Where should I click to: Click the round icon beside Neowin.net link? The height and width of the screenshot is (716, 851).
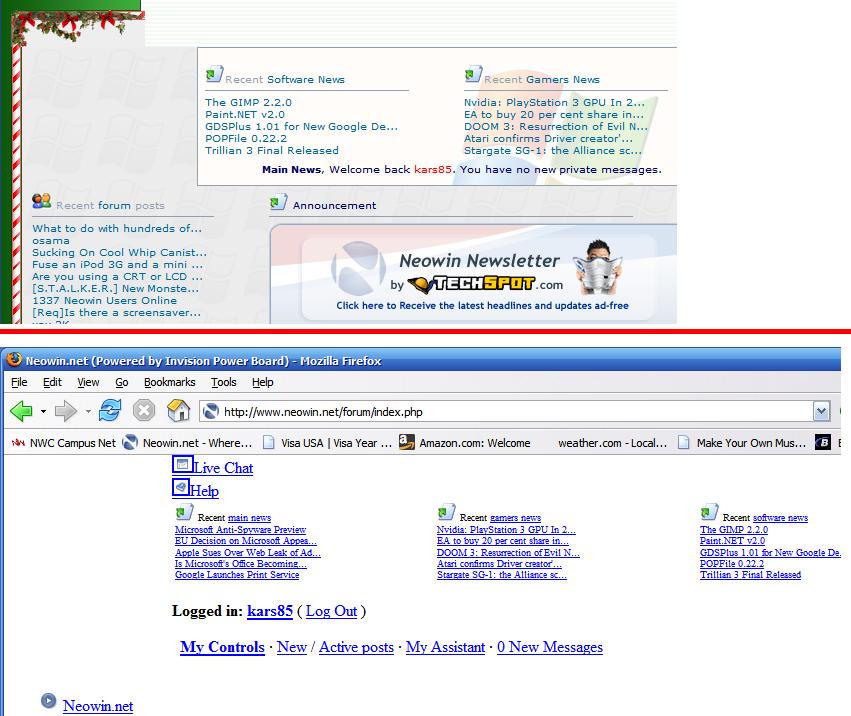pyautogui.click(x=48, y=701)
